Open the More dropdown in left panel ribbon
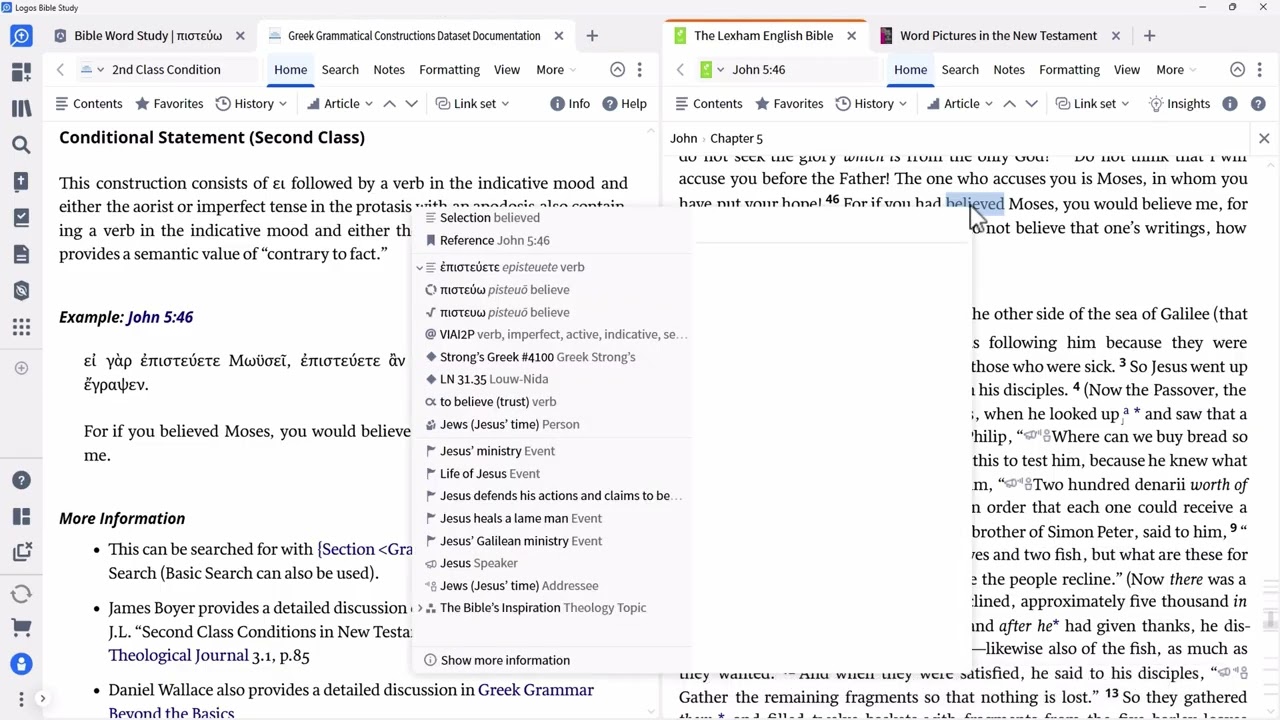 pos(556,70)
